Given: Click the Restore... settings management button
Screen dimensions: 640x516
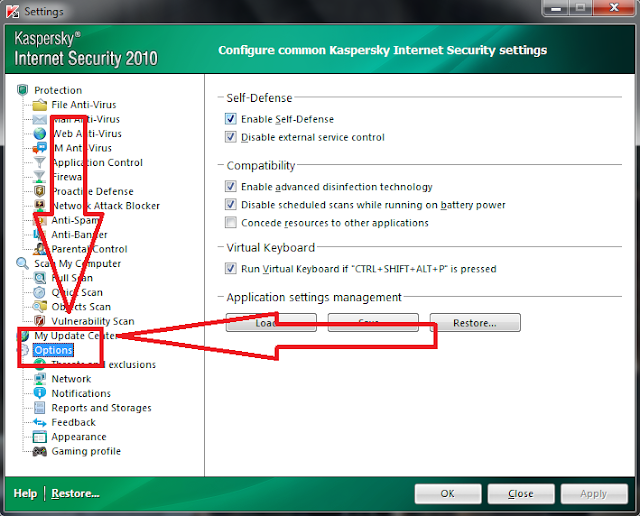Looking at the screenshot, I should tap(475, 322).
